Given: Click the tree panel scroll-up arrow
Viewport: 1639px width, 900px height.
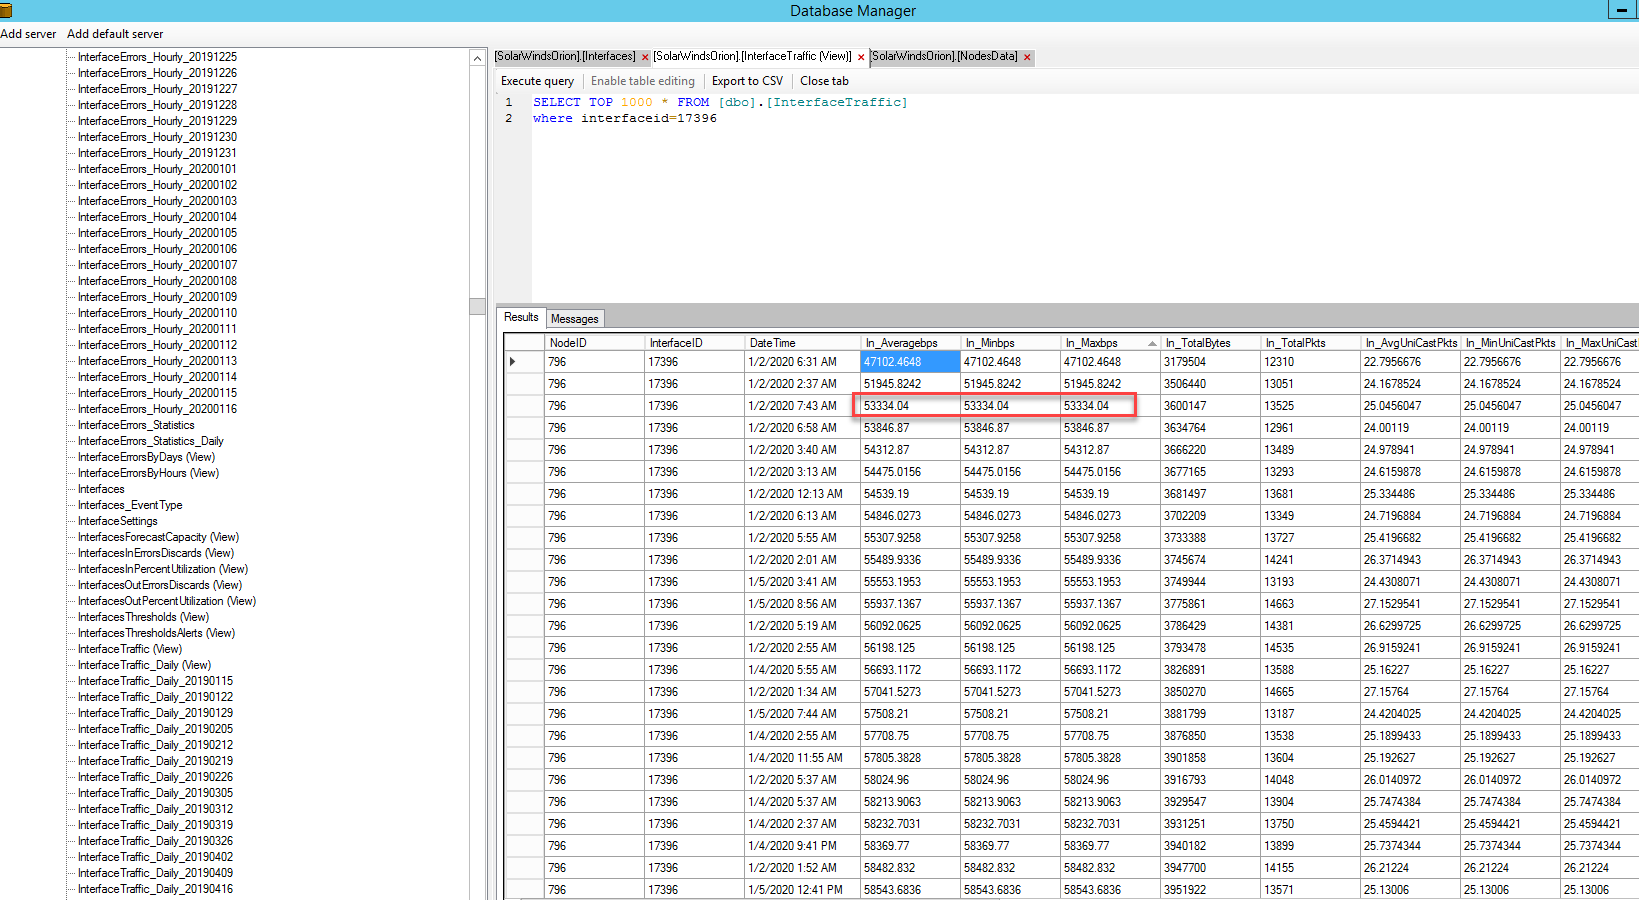Looking at the screenshot, I should (477, 59).
